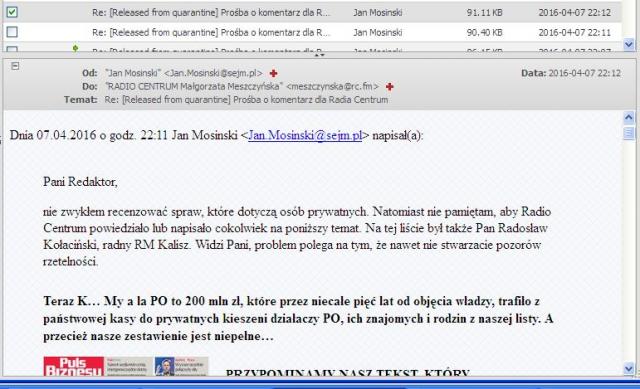Open the checked Re: [Released from quarantine] message
640x389 pixels.
[211, 13]
